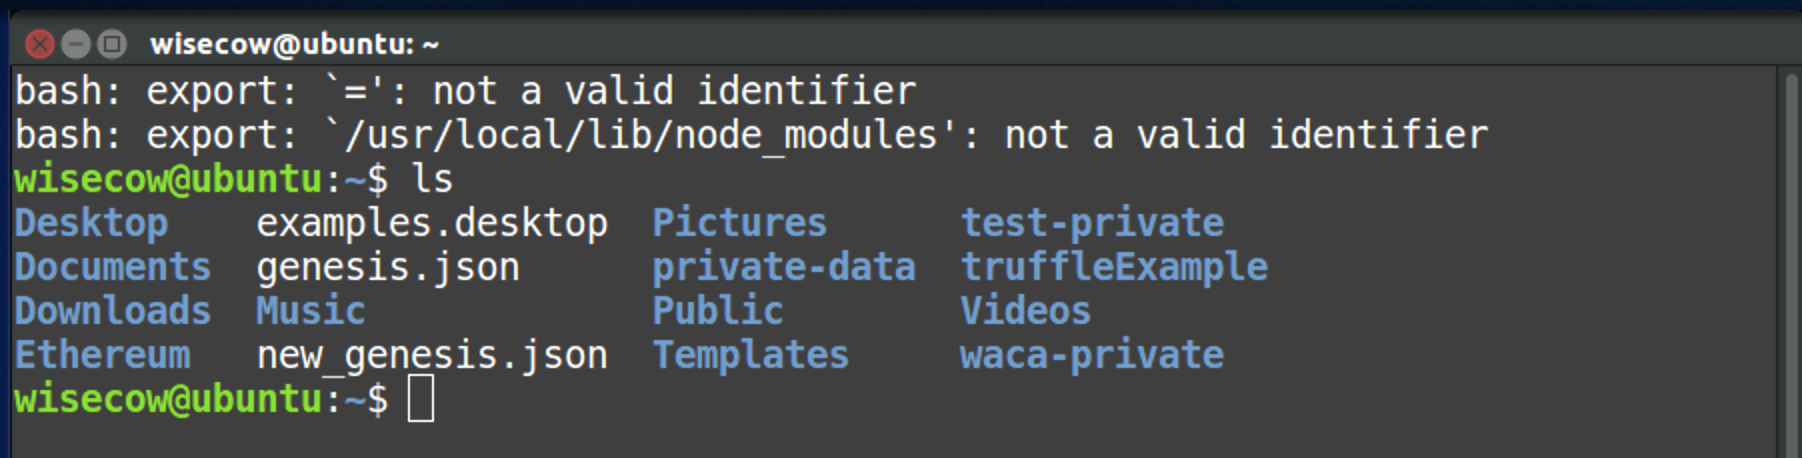Click the Templates directory name
Screen dimensions: 1802x458
(x=751, y=355)
